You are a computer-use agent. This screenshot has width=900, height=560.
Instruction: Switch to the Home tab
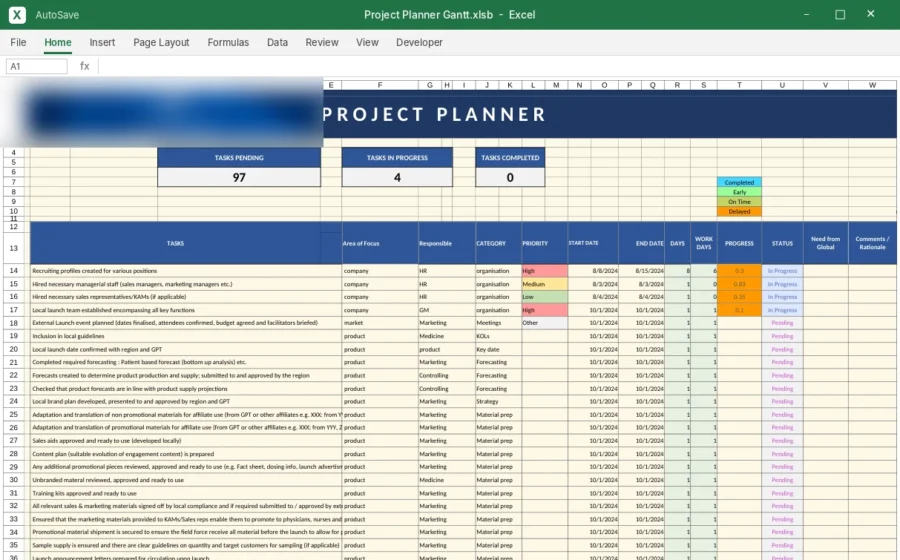coord(58,42)
